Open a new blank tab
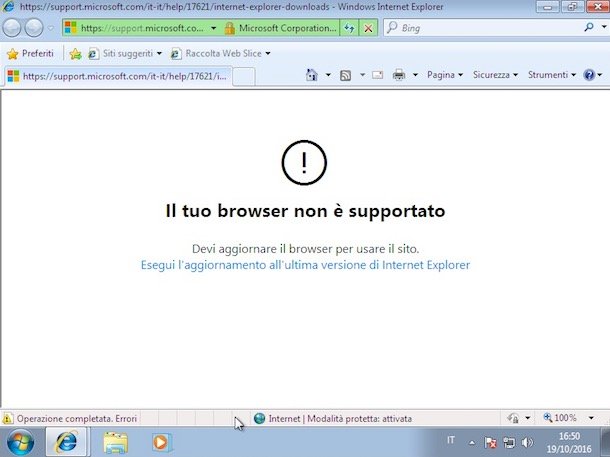The width and height of the screenshot is (610, 457). point(244,76)
